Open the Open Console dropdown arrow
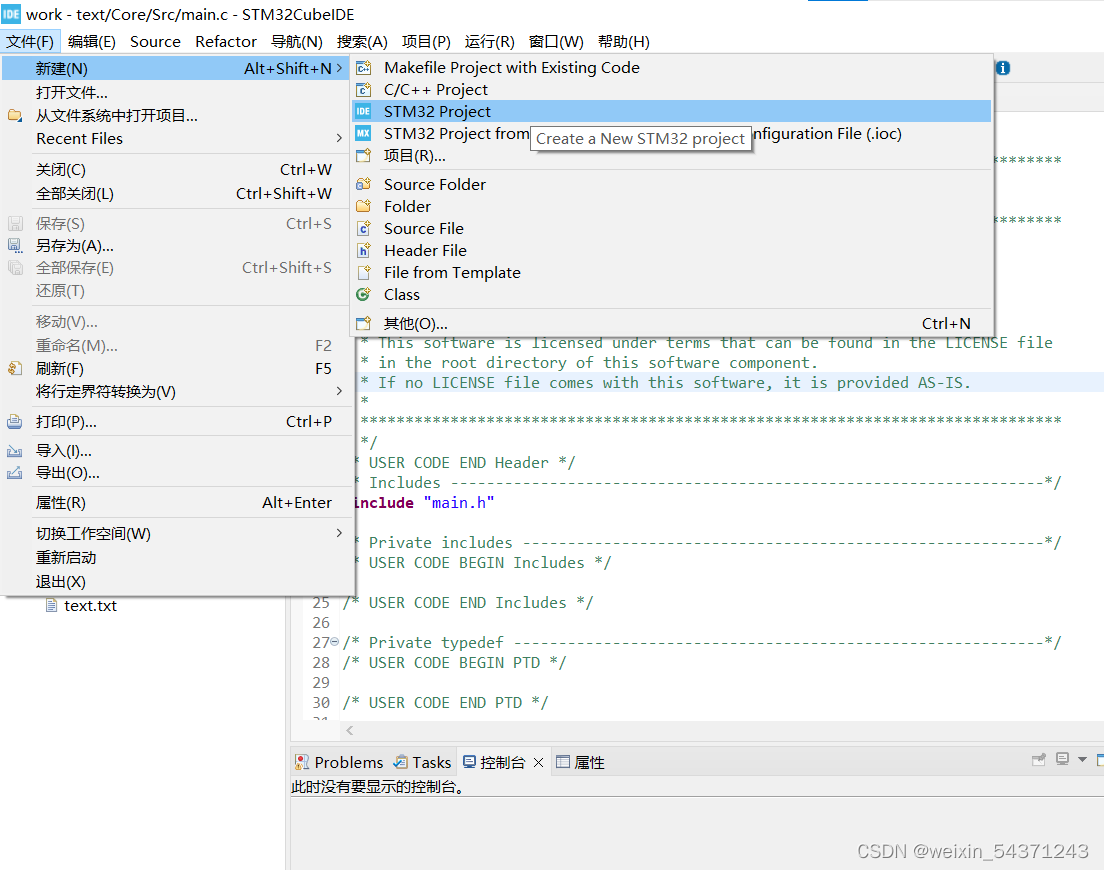The width and height of the screenshot is (1104, 870). pos(1081,759)
